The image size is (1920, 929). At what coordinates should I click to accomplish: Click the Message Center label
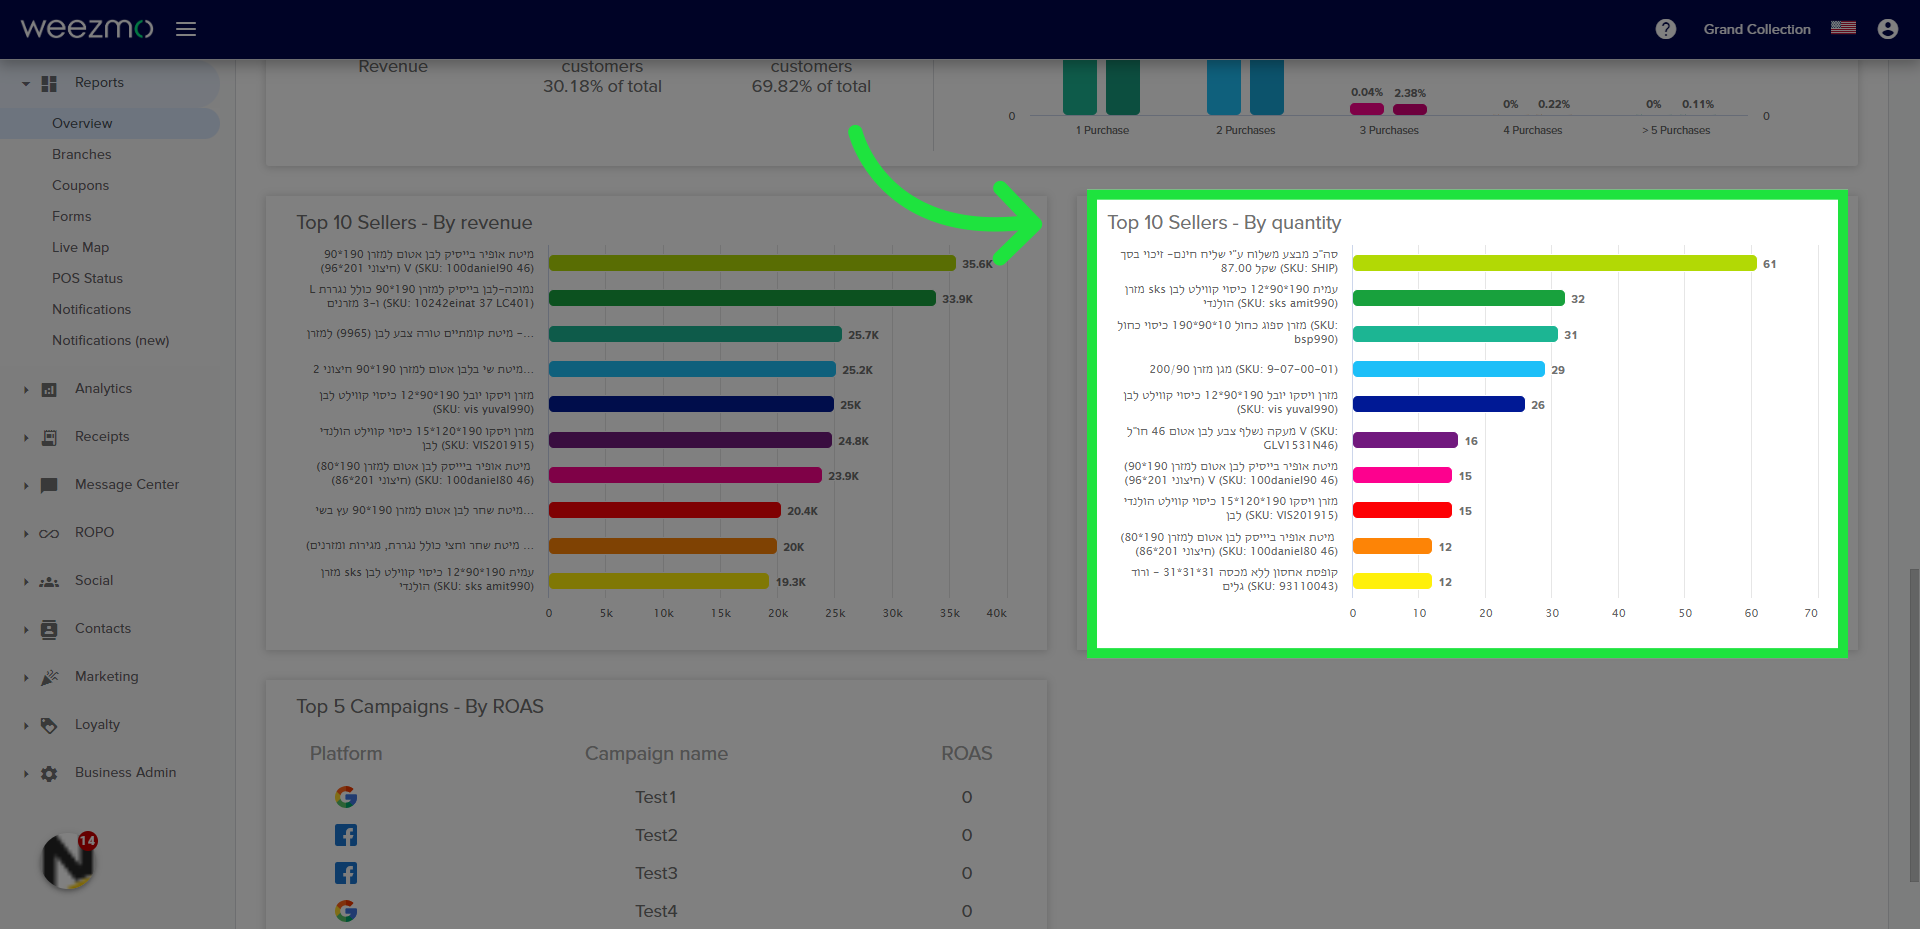[127, 484]
